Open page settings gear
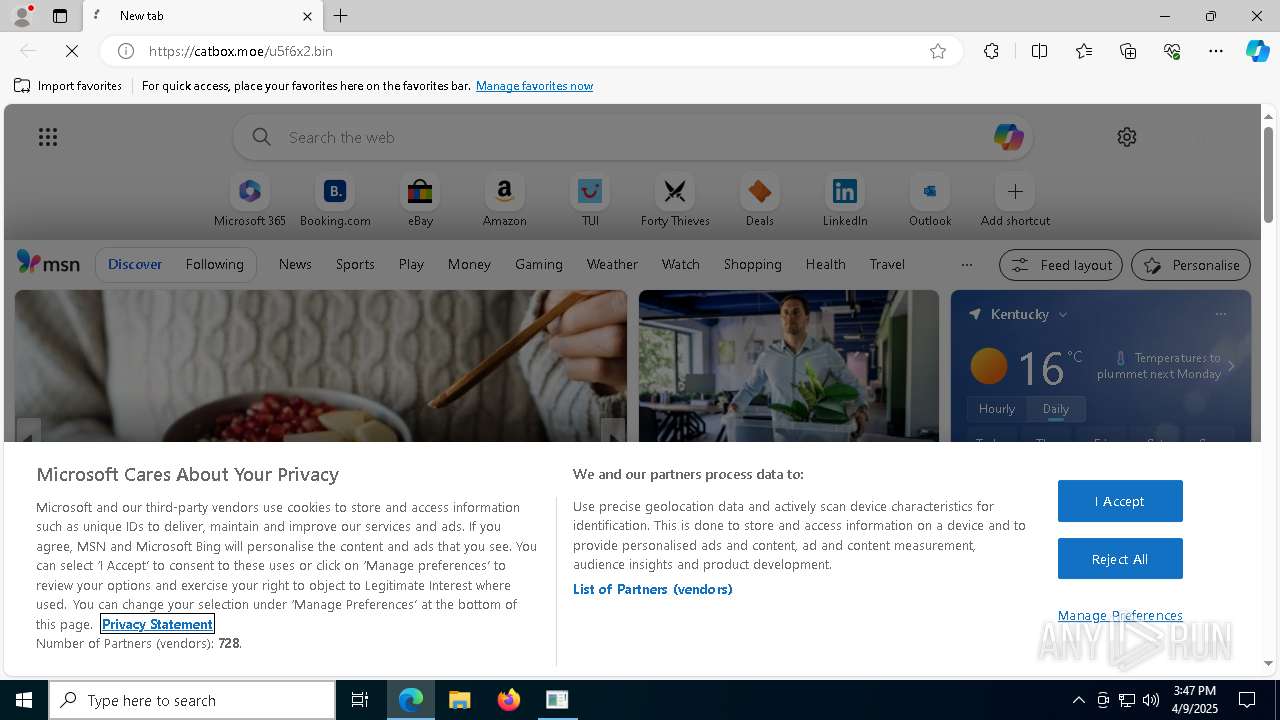 [1127, 137]
